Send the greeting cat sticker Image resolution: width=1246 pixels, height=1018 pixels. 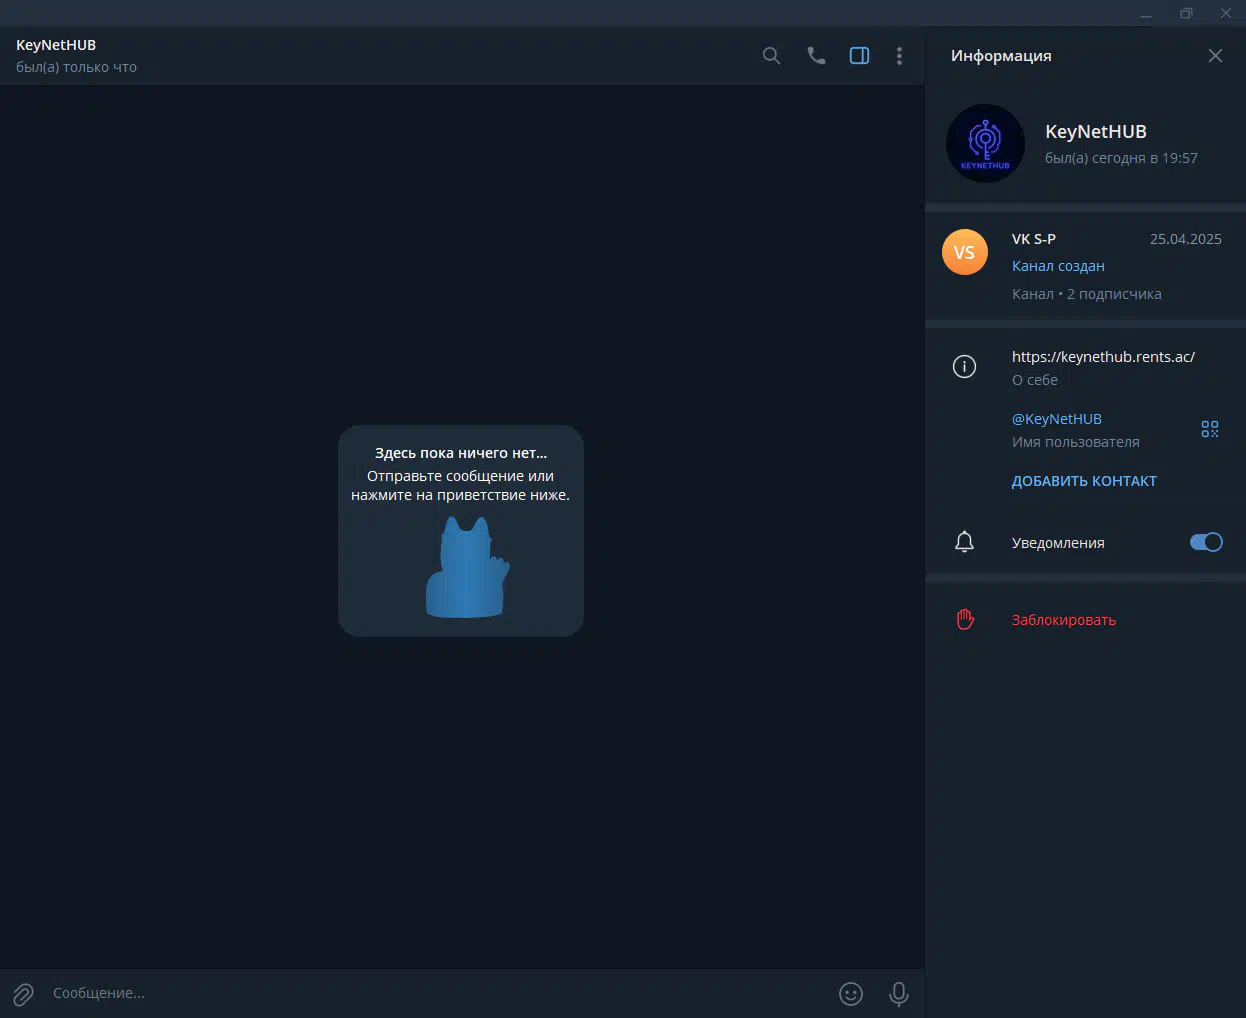[467, 567]
